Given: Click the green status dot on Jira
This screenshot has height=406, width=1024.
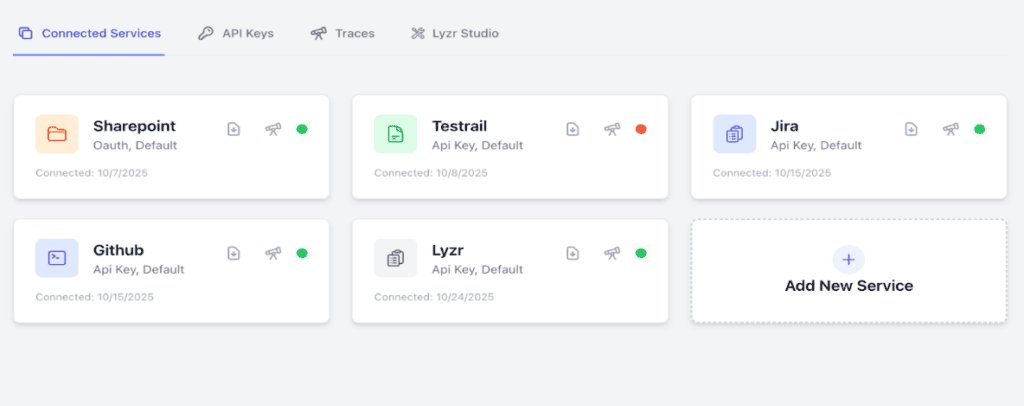Looking at the screenshot, I should click(x=980, y=129).
